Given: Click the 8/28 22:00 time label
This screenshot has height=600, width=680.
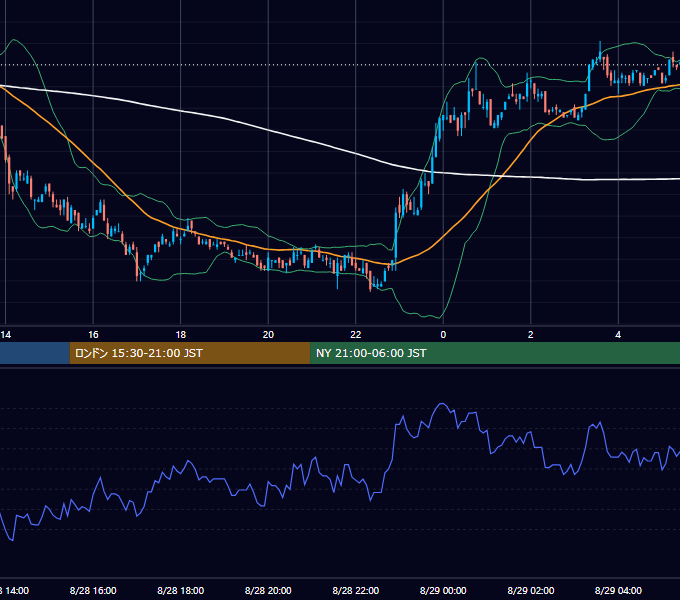Looking at the screenshot, I should pyautogui.click(x=356, y=590).
